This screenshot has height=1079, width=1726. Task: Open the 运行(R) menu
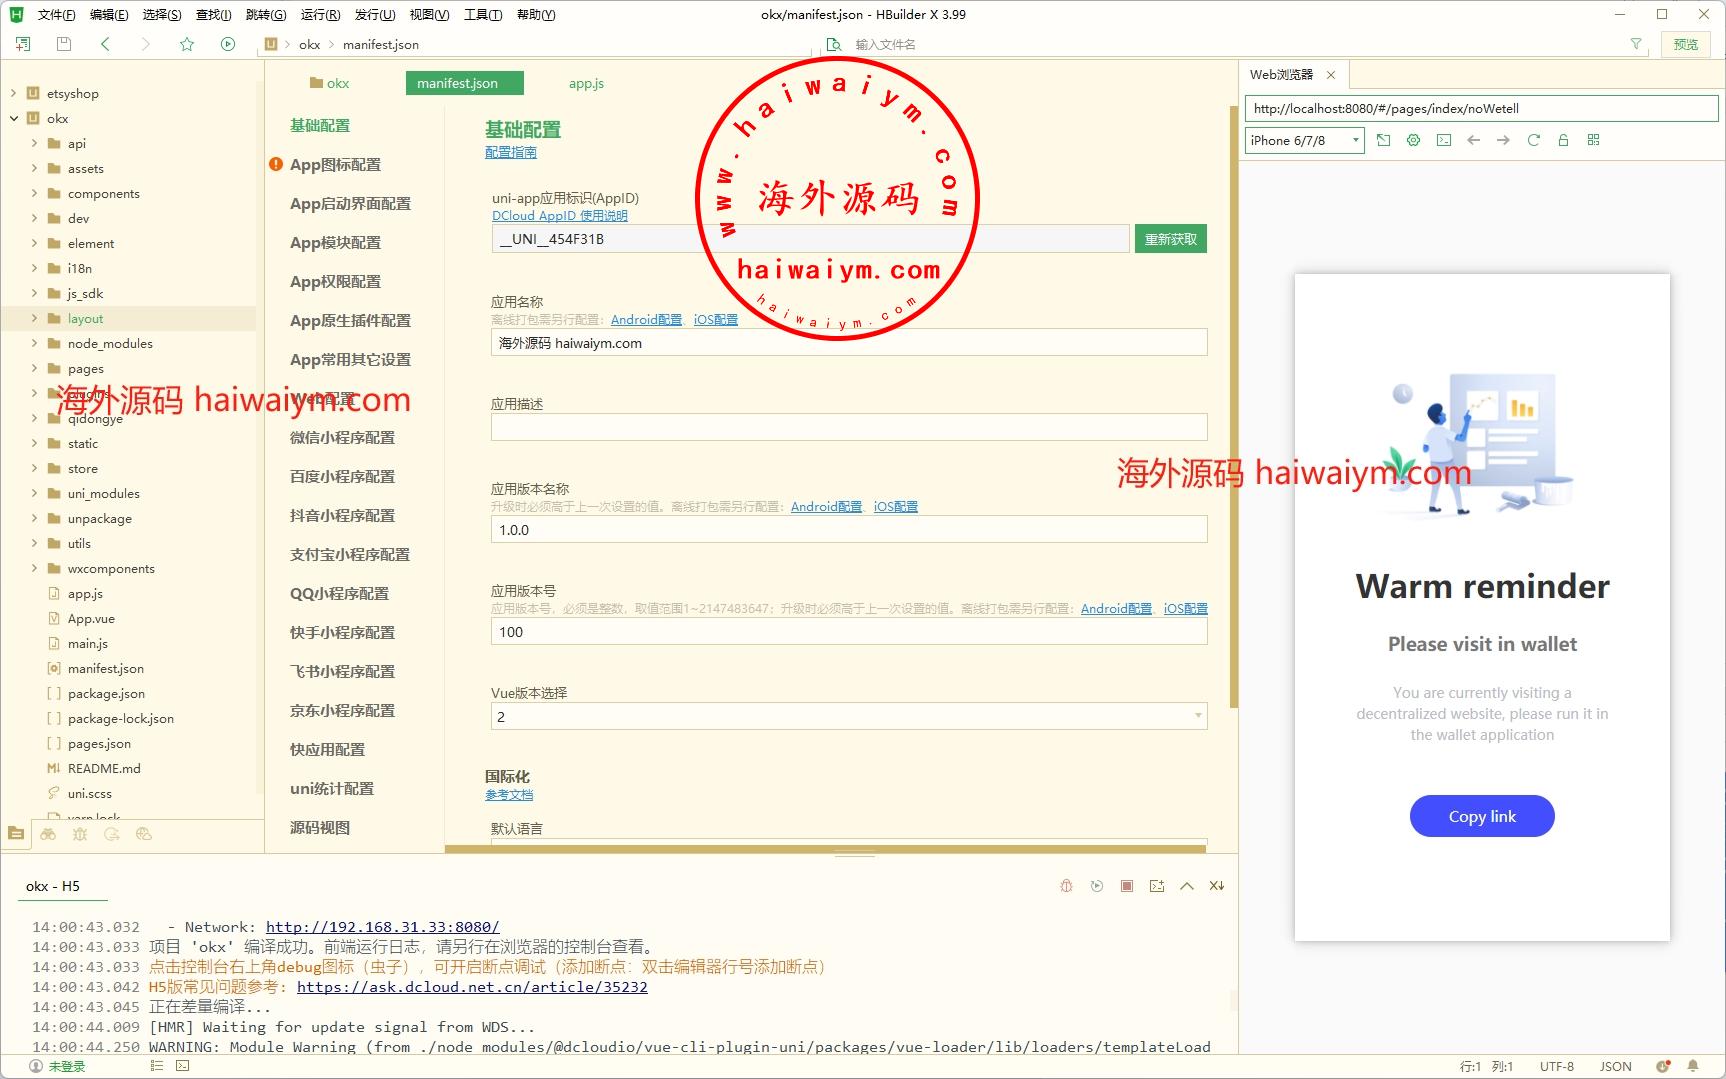click(x=320, y=15)
